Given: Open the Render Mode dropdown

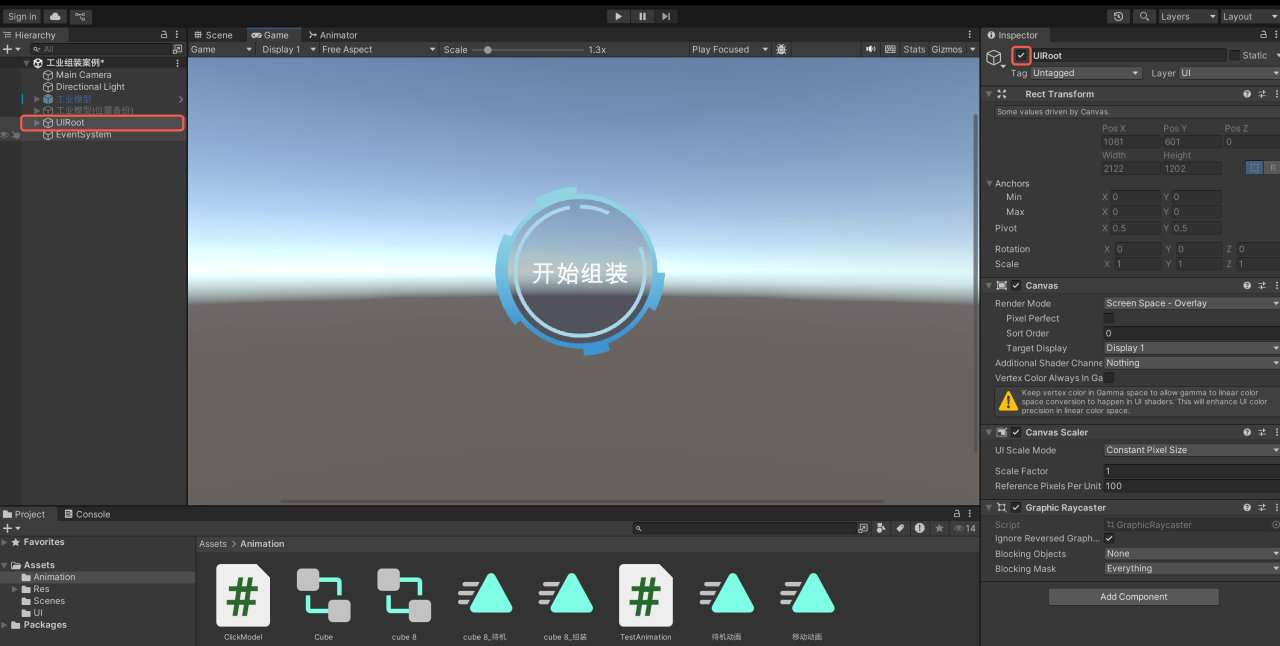Looking at the screenshot, I should coord(1192,303).
